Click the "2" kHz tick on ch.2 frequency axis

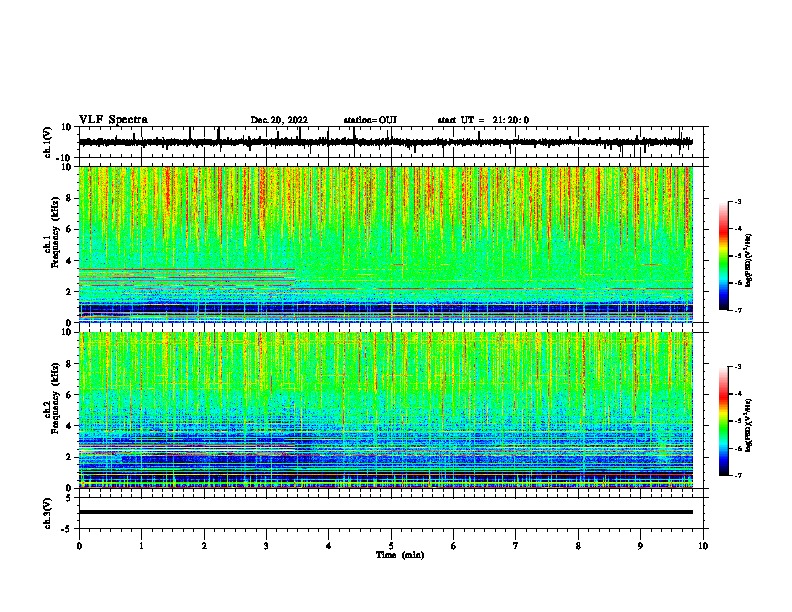[69, 457]
